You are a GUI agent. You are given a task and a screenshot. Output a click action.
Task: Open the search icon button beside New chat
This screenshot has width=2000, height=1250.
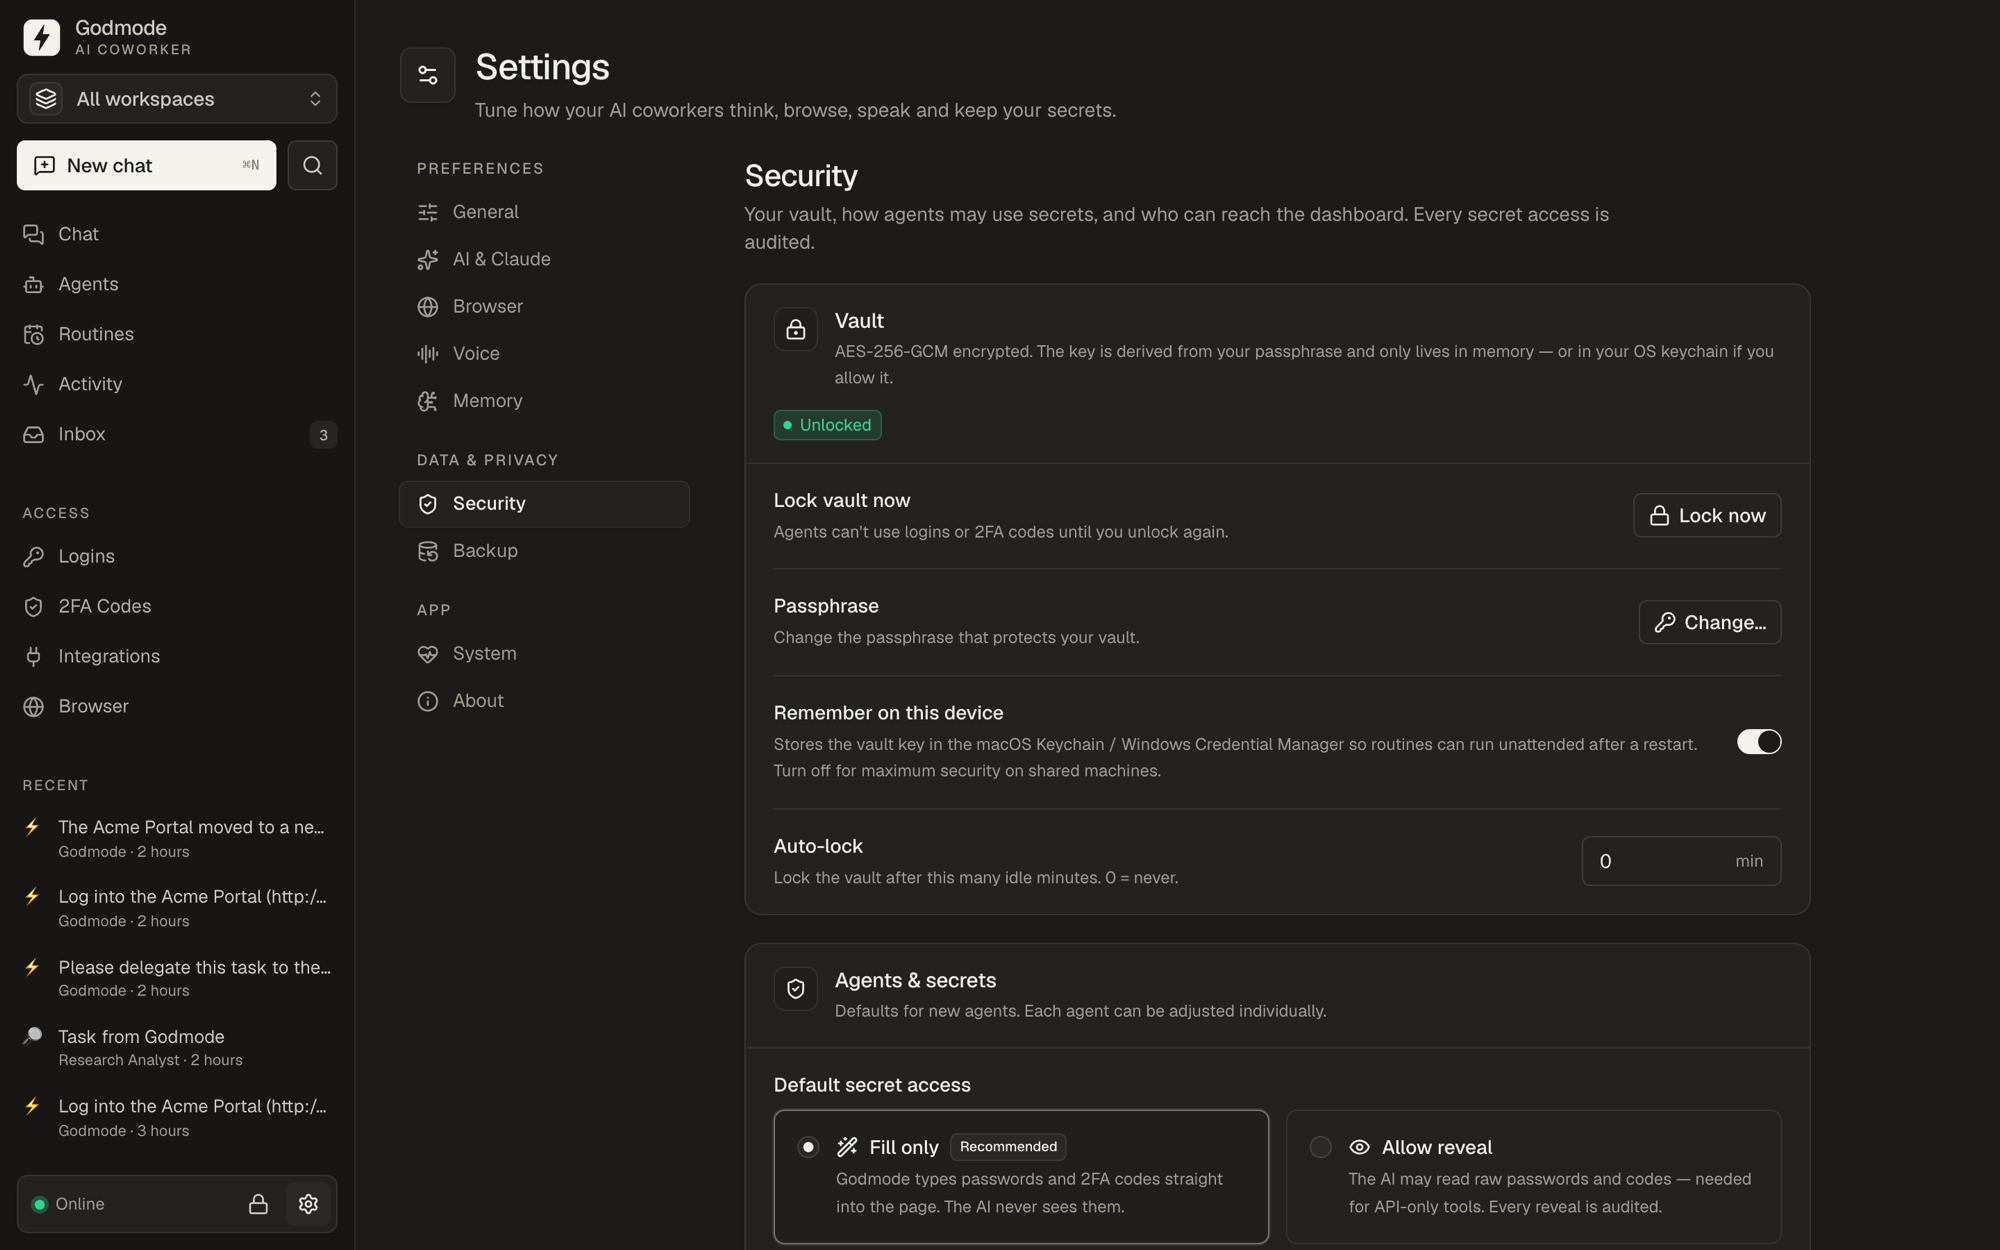tap(312, 165)
